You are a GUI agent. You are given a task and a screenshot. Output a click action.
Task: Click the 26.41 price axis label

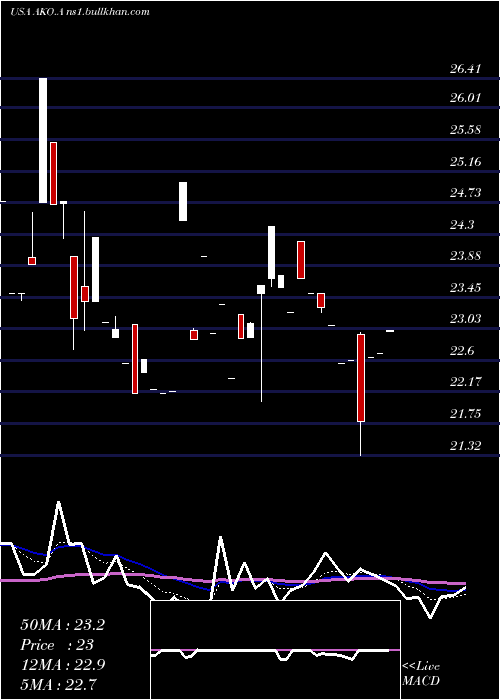pyautogui.click(x=466, y=69)
